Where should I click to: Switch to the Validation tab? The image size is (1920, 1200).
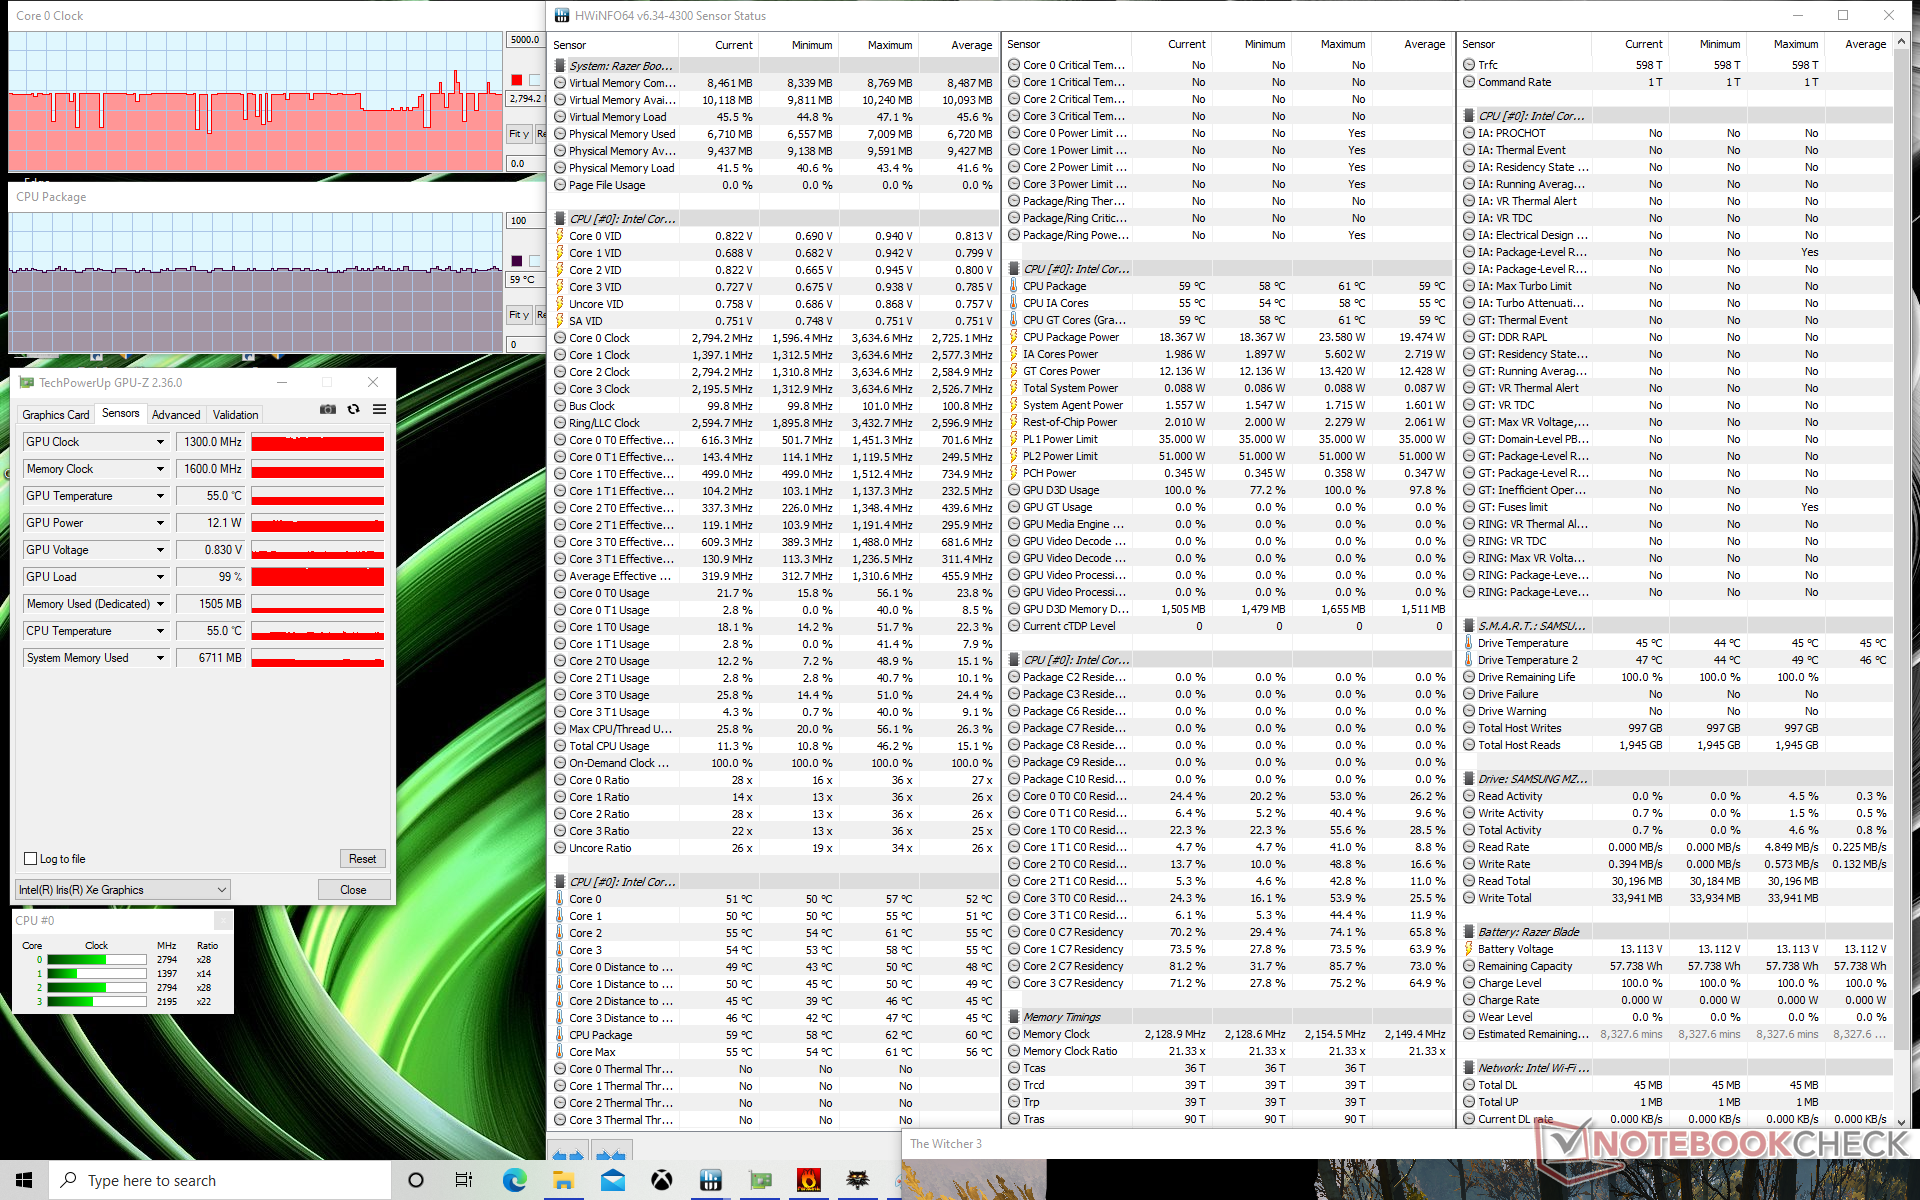235,415
